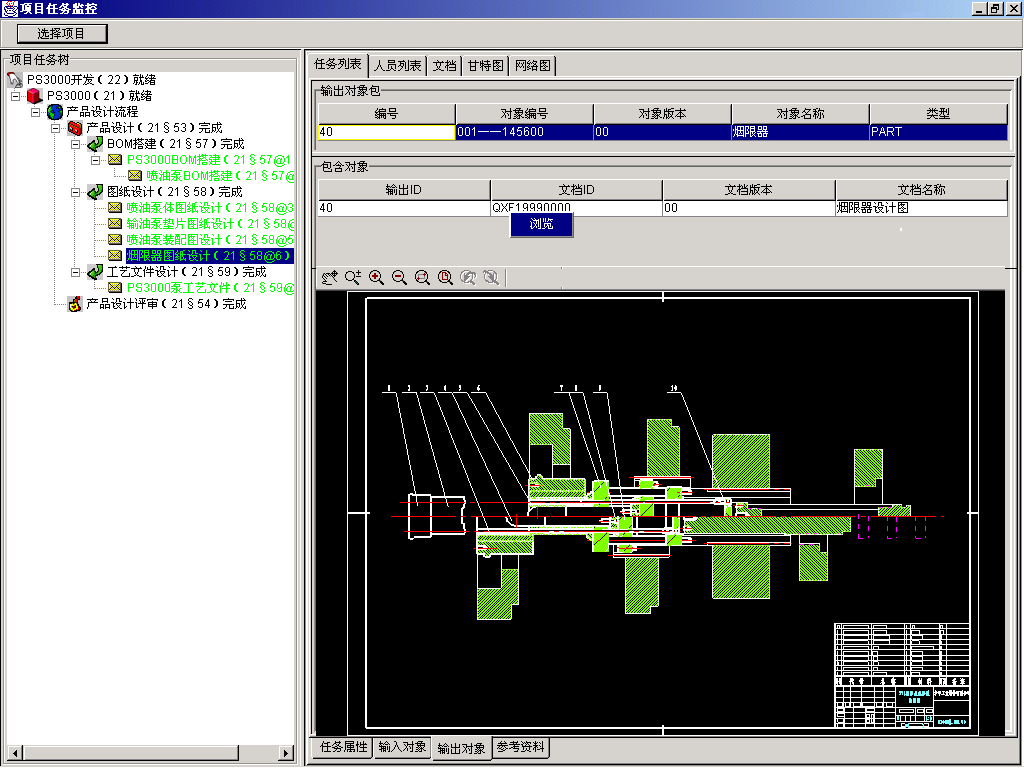Click the 编号 cell containing 40

coord(387,132)
